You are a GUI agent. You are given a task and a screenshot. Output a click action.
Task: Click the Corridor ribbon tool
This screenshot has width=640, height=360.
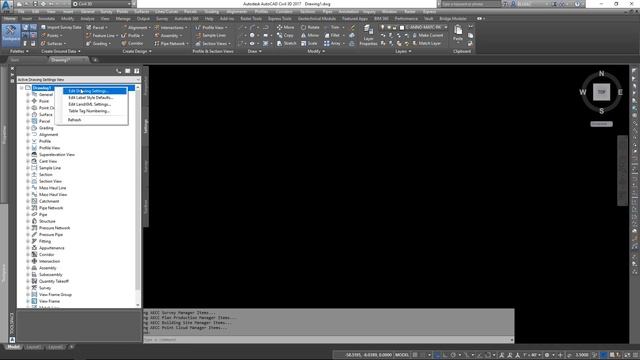[x=133, y=44]
